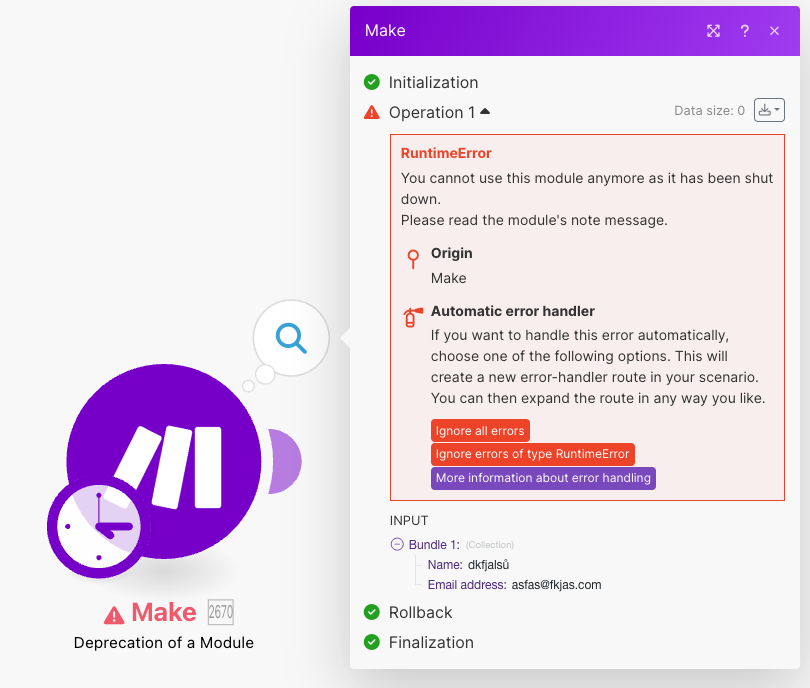Open the download output bundles dropdown
This screenshot has height=688, width=810.
769,110
